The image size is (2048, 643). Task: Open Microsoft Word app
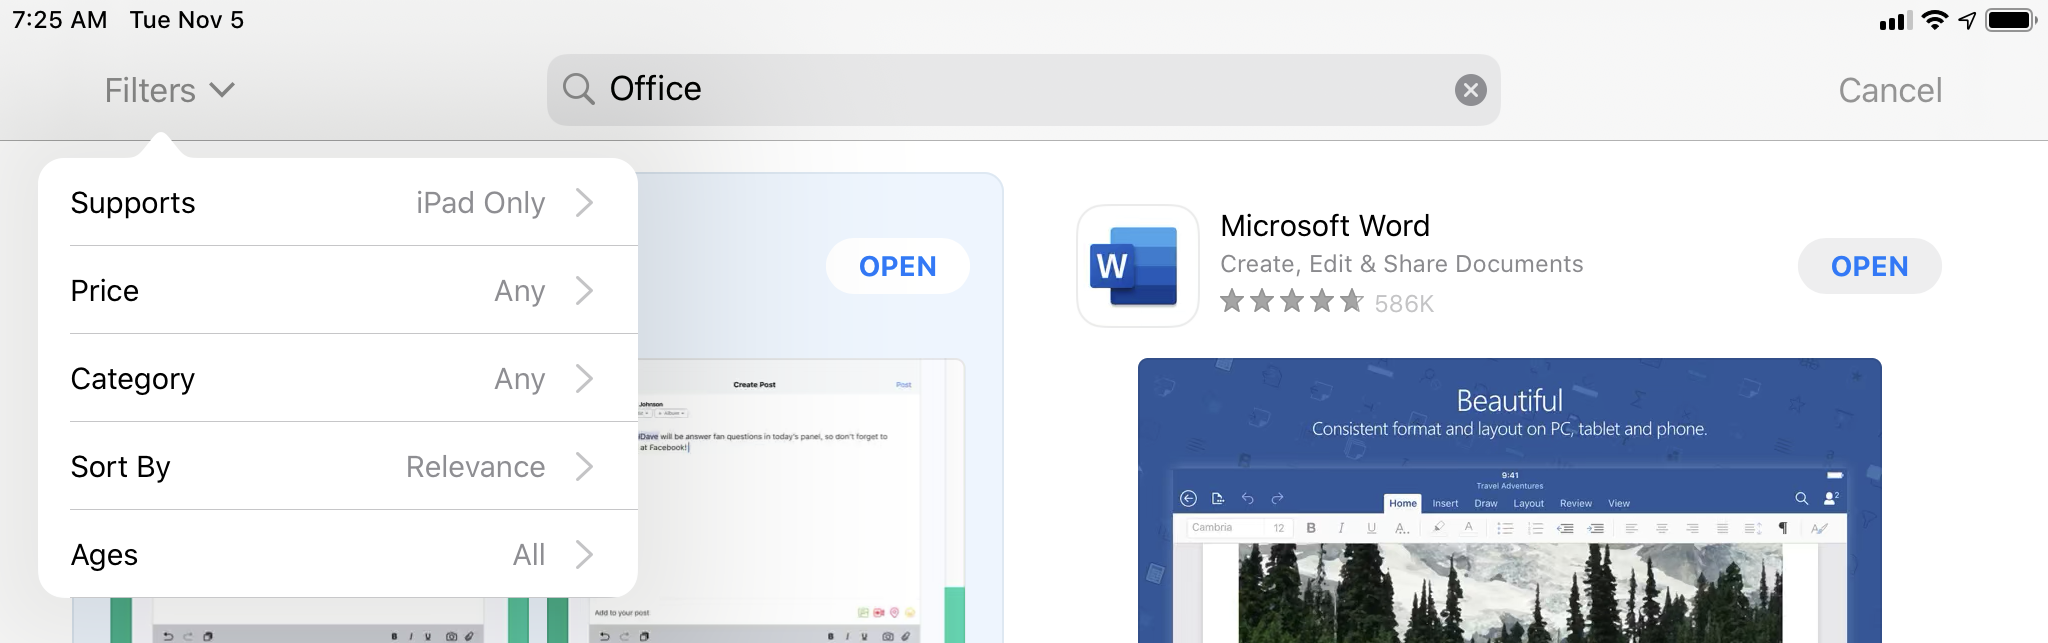point(1869,266)
